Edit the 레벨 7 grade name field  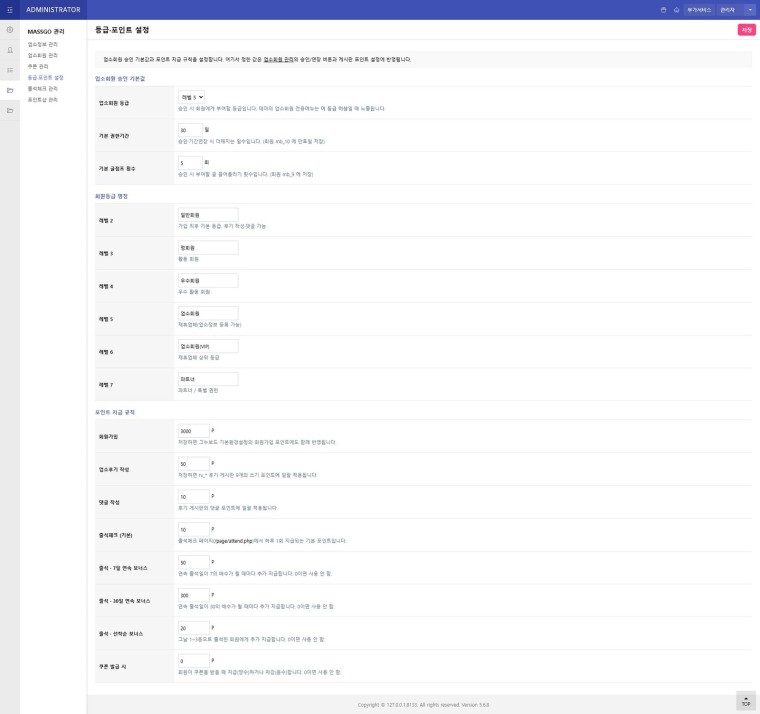(208, 379)
